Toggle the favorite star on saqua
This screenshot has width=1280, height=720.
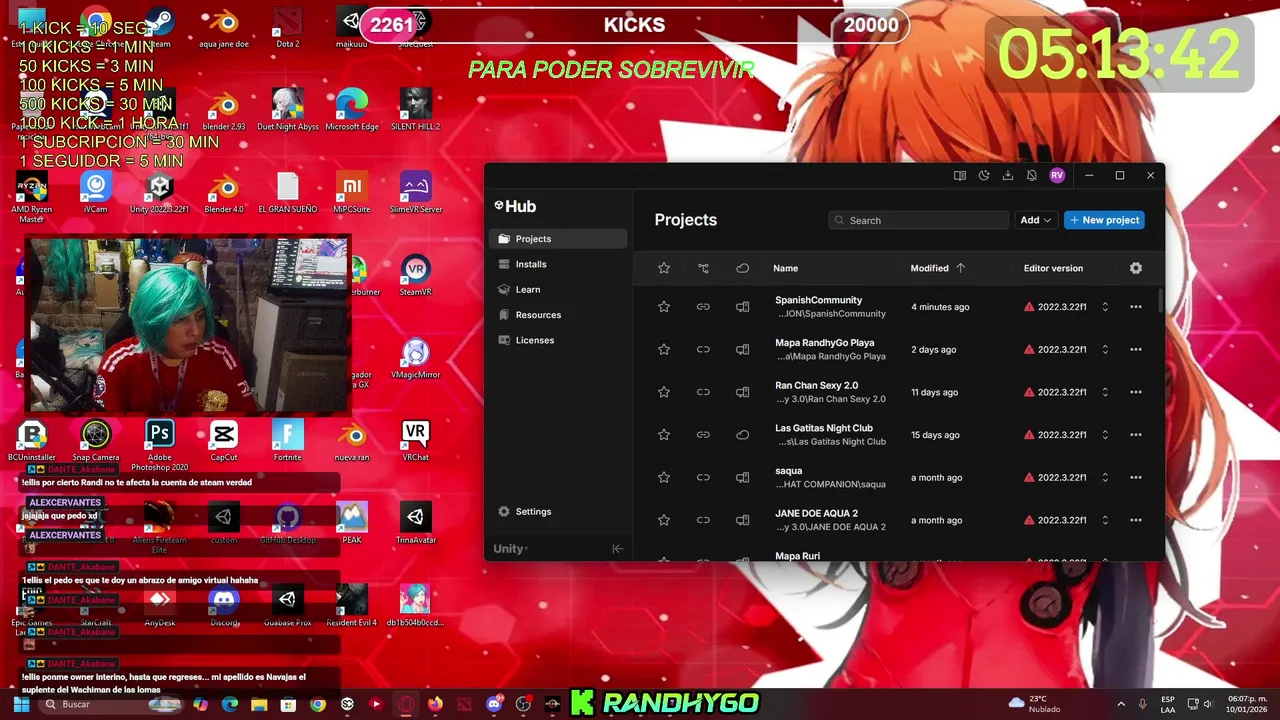point(664,478)
